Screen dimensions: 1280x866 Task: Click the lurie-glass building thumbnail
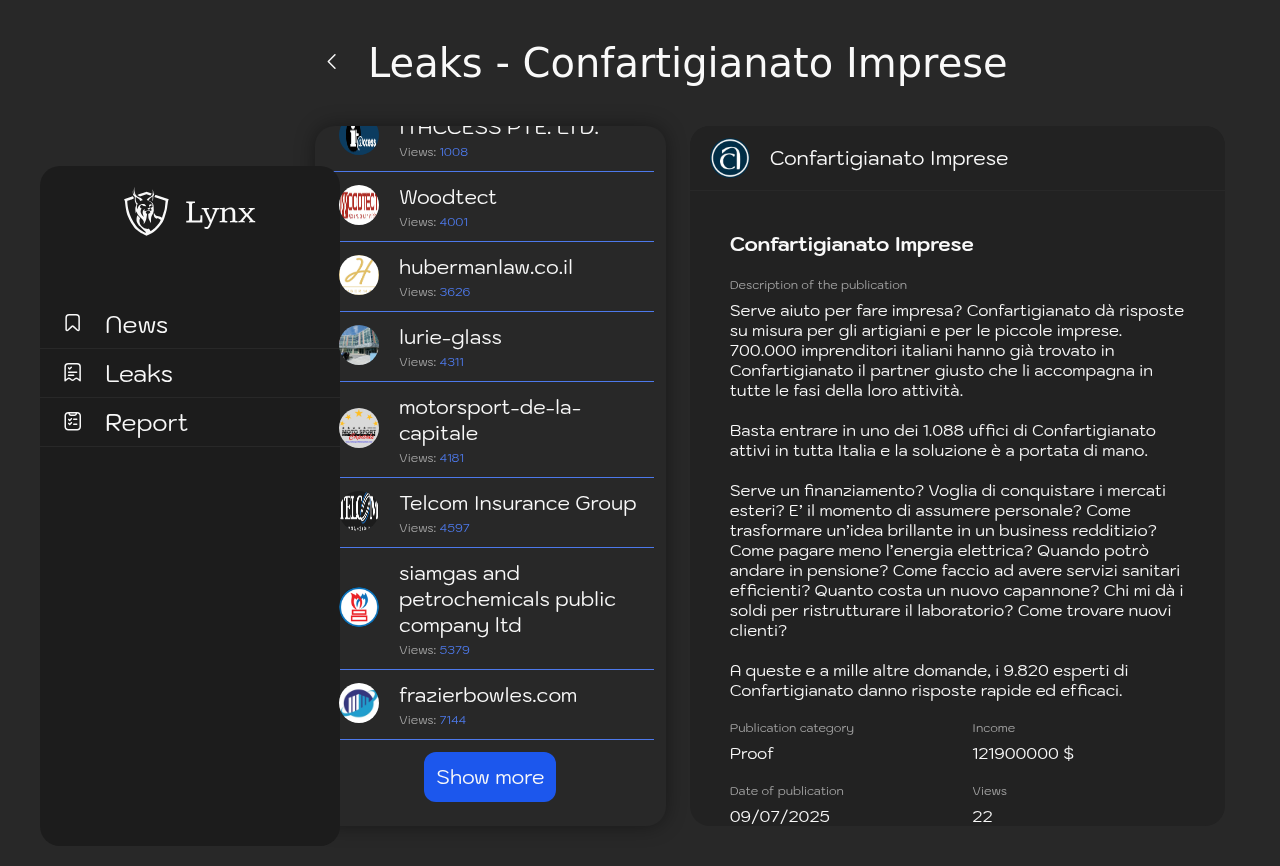pyautogui.click(x=359, y=345)
